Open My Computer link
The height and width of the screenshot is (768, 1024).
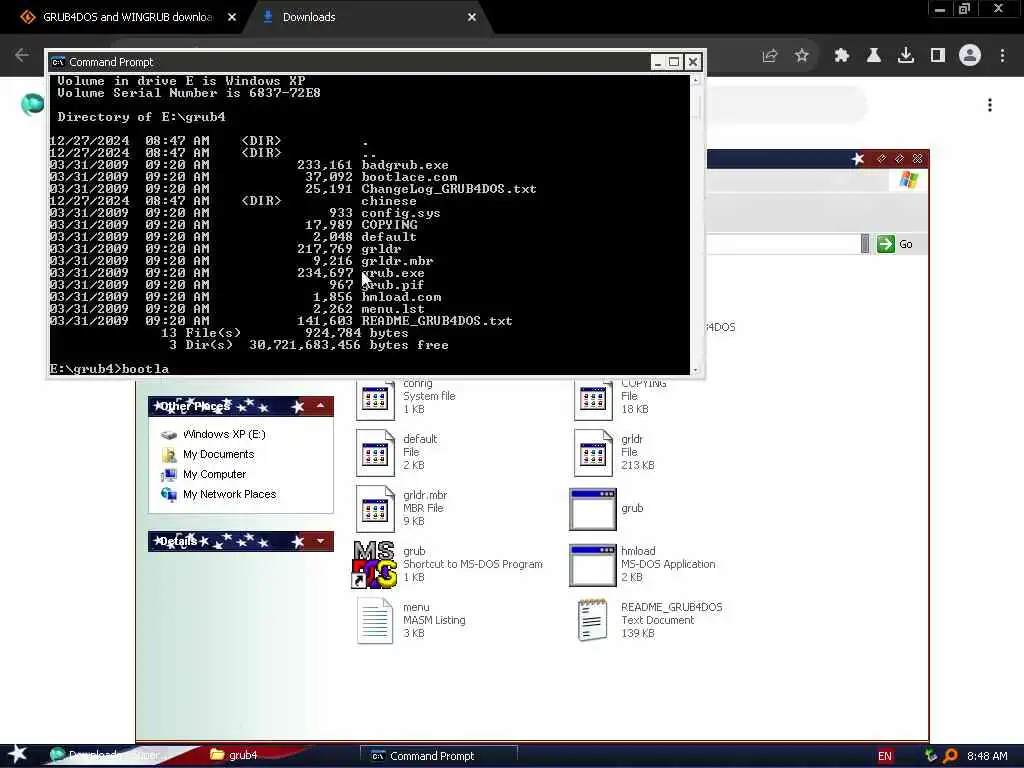click(x=214, y=474)
